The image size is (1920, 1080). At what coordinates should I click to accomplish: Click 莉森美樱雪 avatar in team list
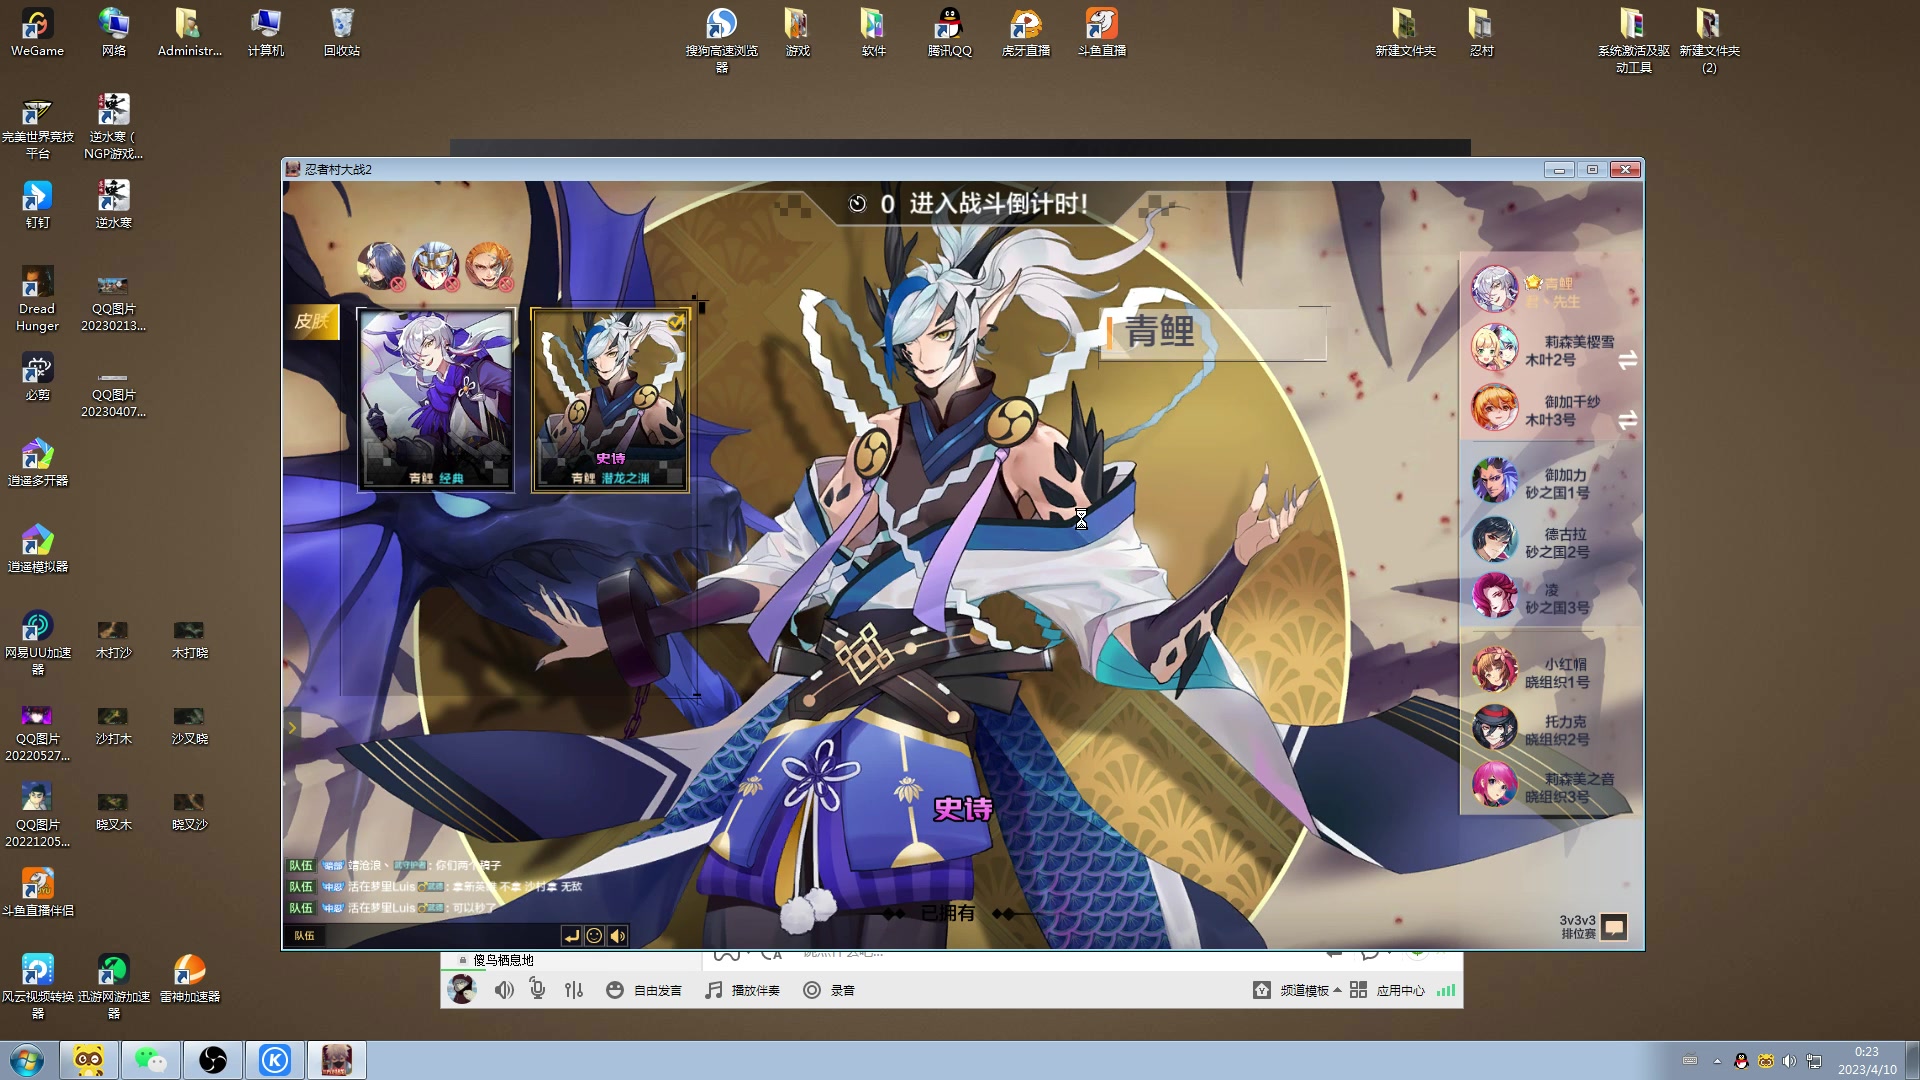[x=1494, y=348]
